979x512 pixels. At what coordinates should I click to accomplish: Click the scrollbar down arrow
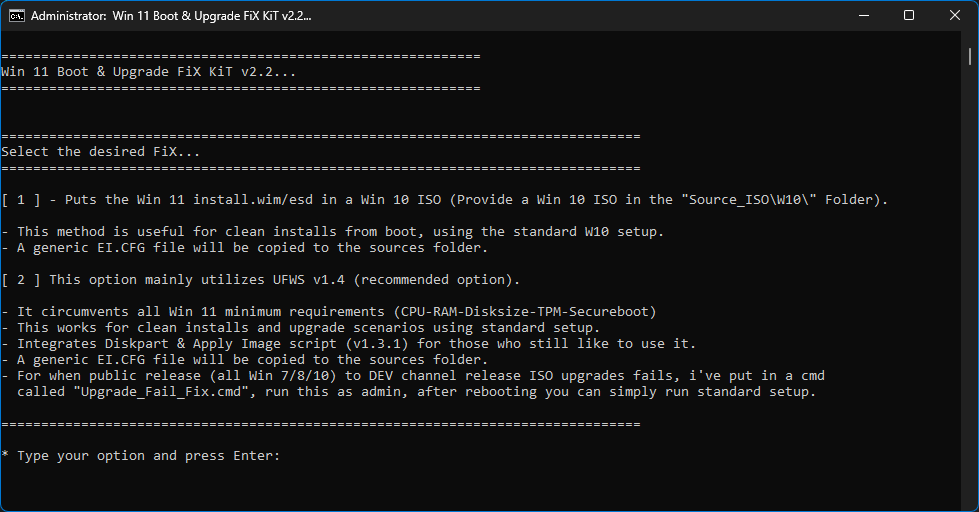tap(971, 502)
